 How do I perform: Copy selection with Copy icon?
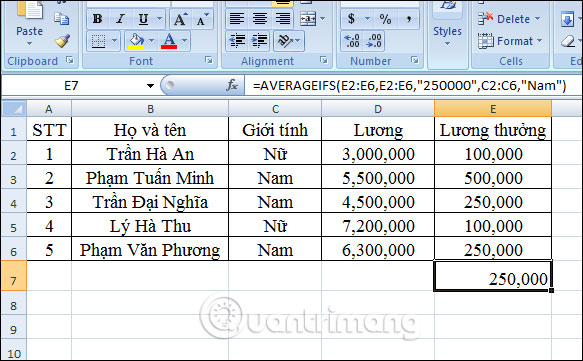62,19
